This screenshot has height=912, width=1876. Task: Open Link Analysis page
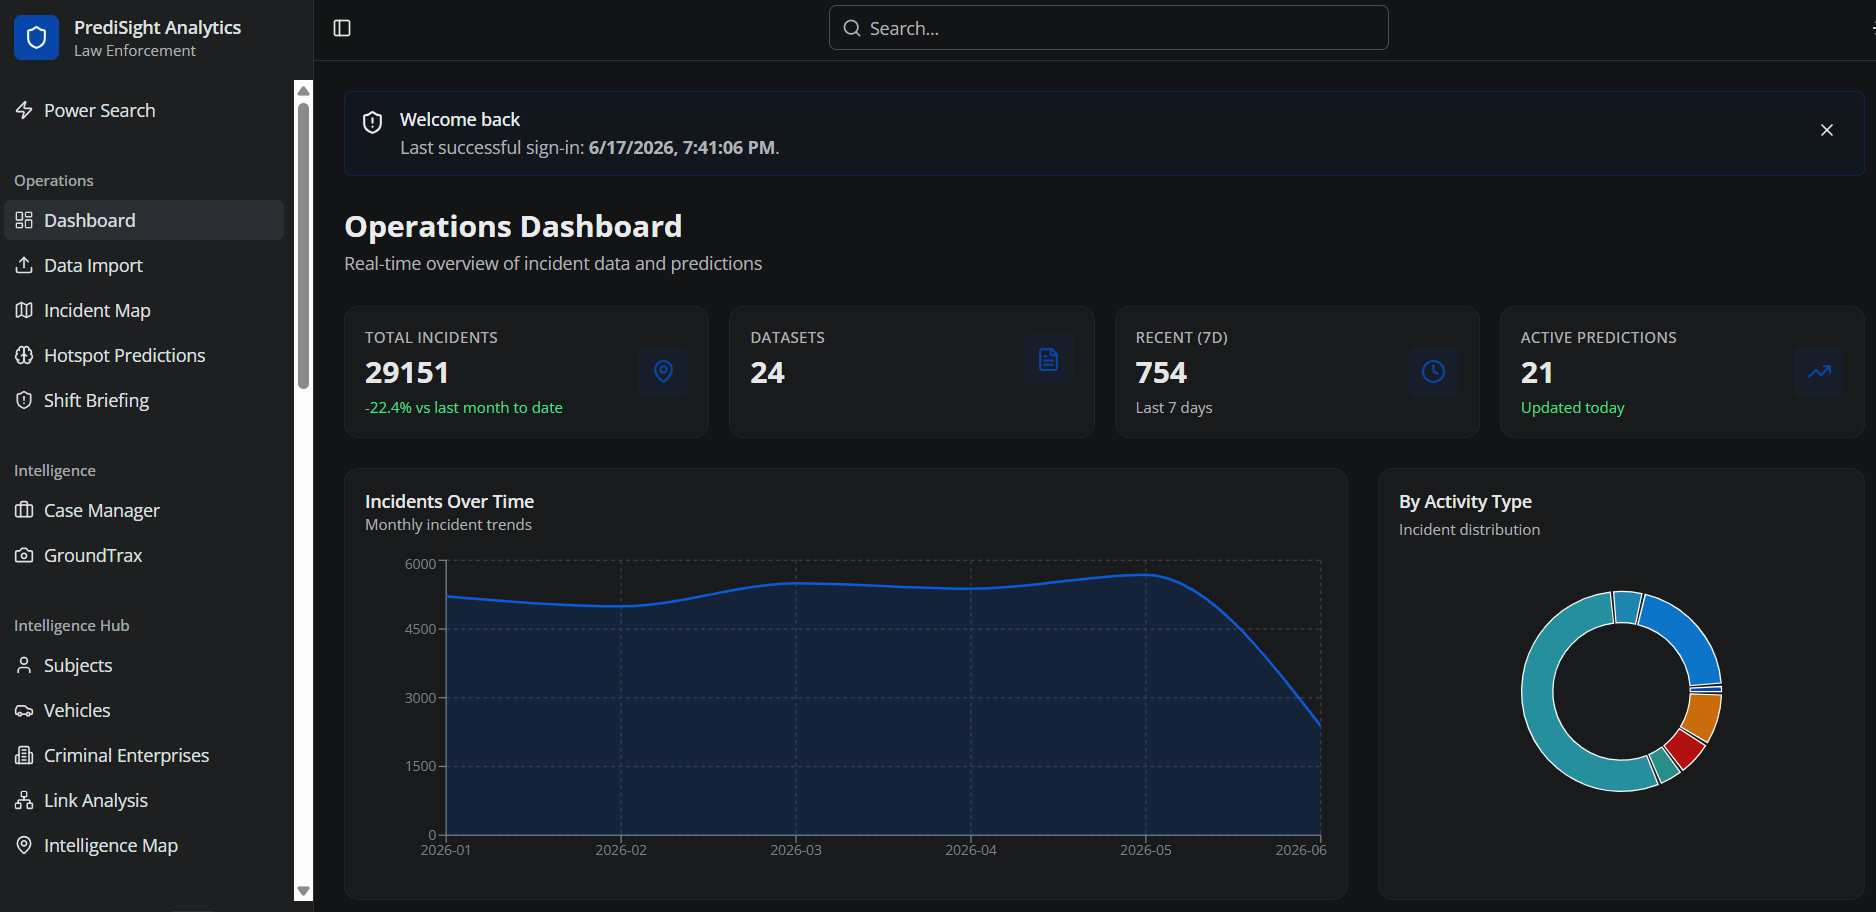pos(144,800)
